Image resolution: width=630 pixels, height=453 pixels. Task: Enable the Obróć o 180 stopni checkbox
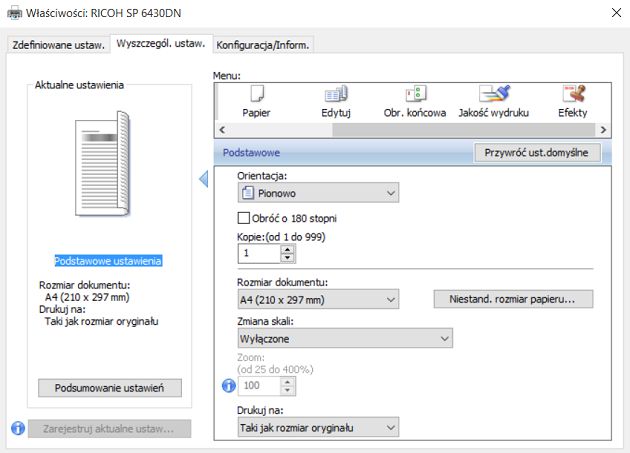[243, 218]
